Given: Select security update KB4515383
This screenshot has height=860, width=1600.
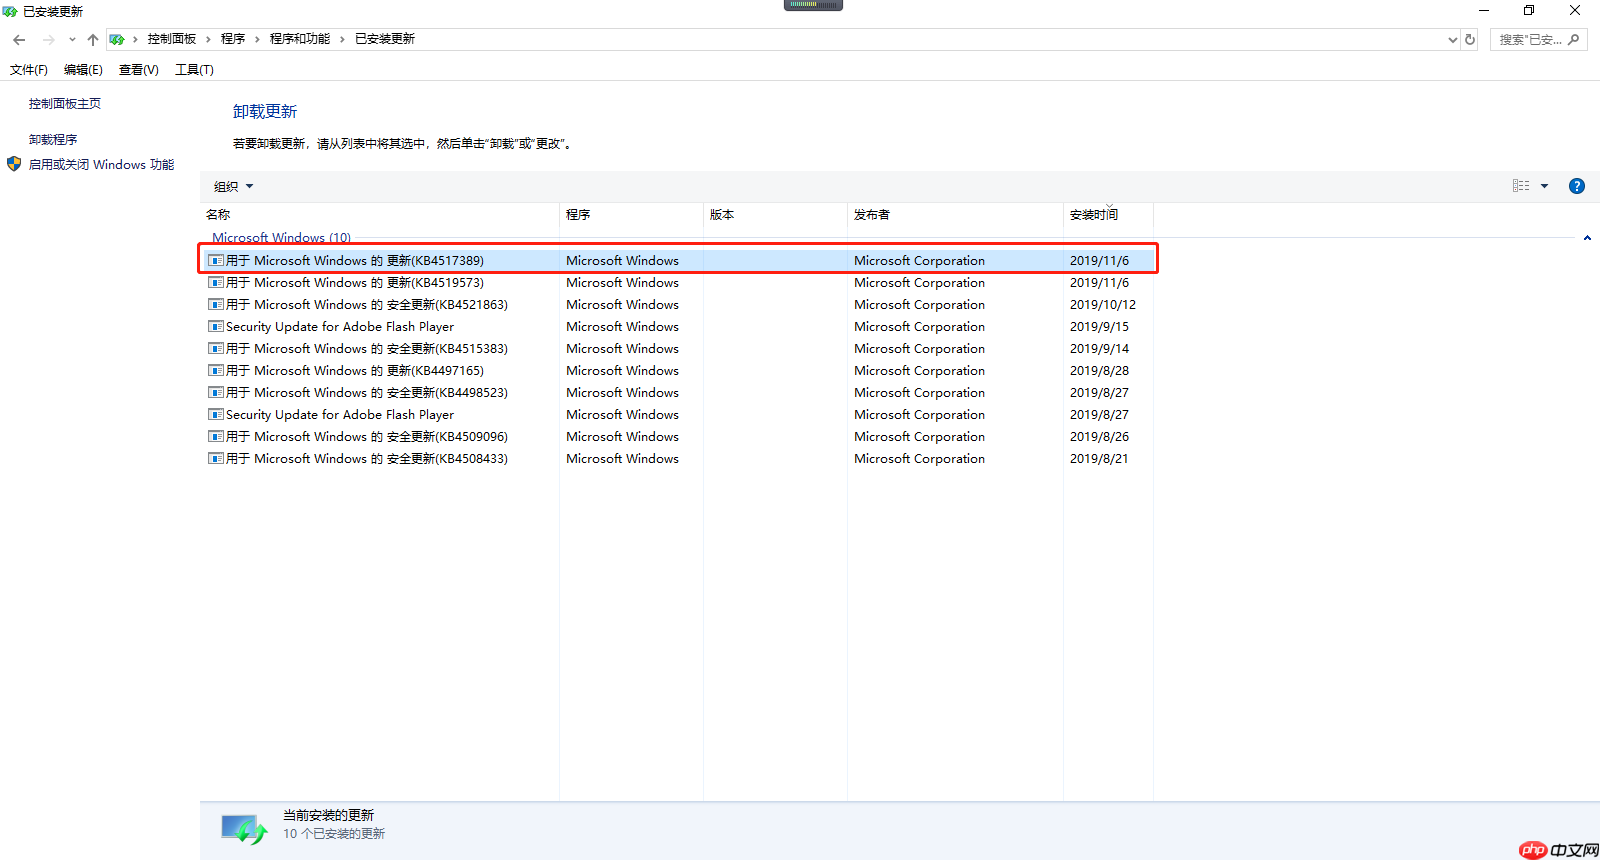Looking at the screenshot, I should tap(678, 349).
